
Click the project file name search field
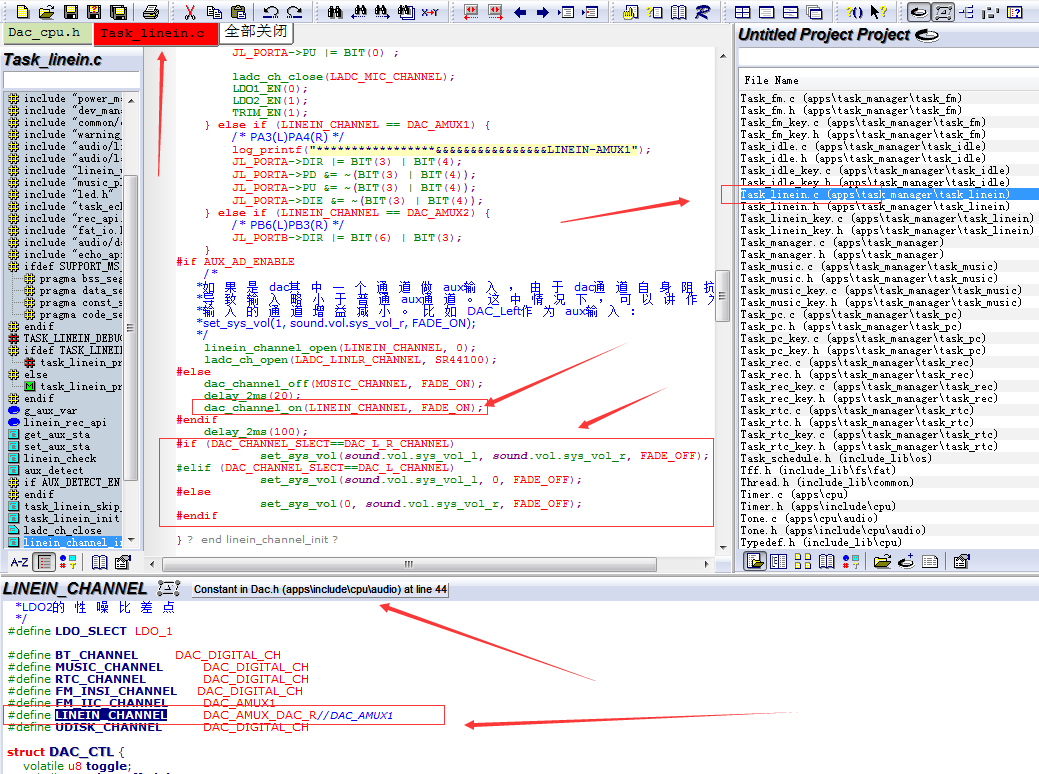888,58
